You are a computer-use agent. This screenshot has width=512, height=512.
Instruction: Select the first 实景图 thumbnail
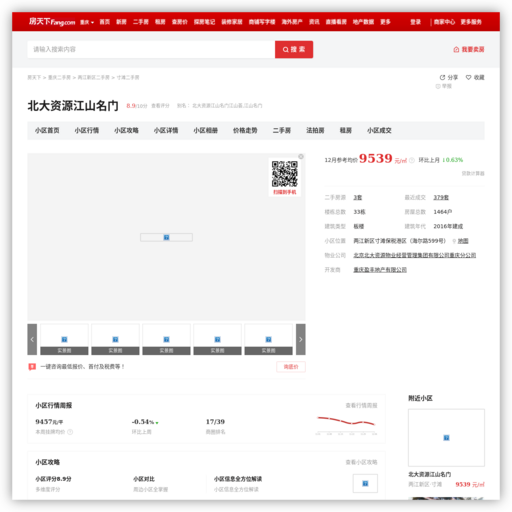64,339
